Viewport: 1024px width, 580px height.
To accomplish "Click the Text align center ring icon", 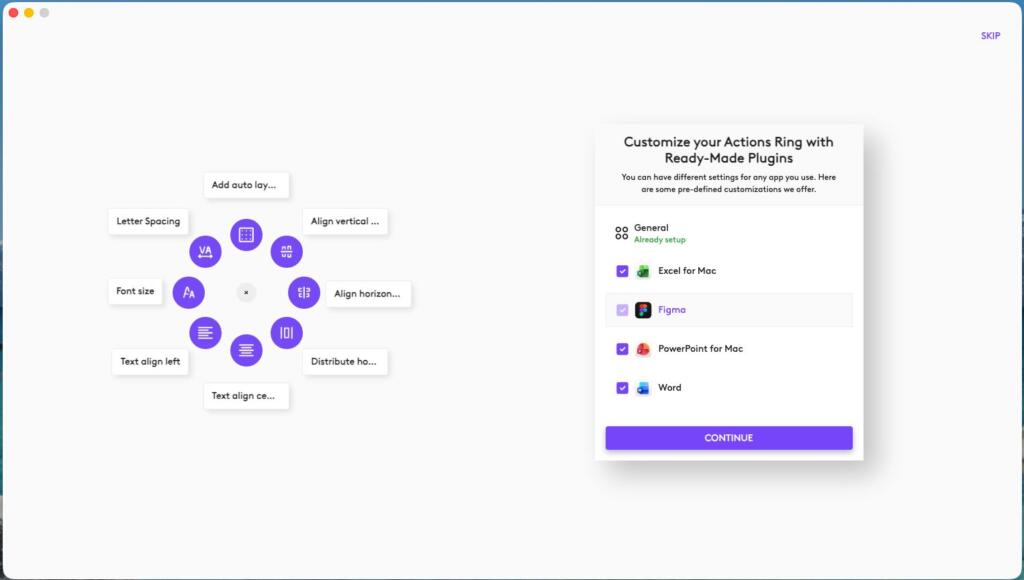I will [246, 350].
